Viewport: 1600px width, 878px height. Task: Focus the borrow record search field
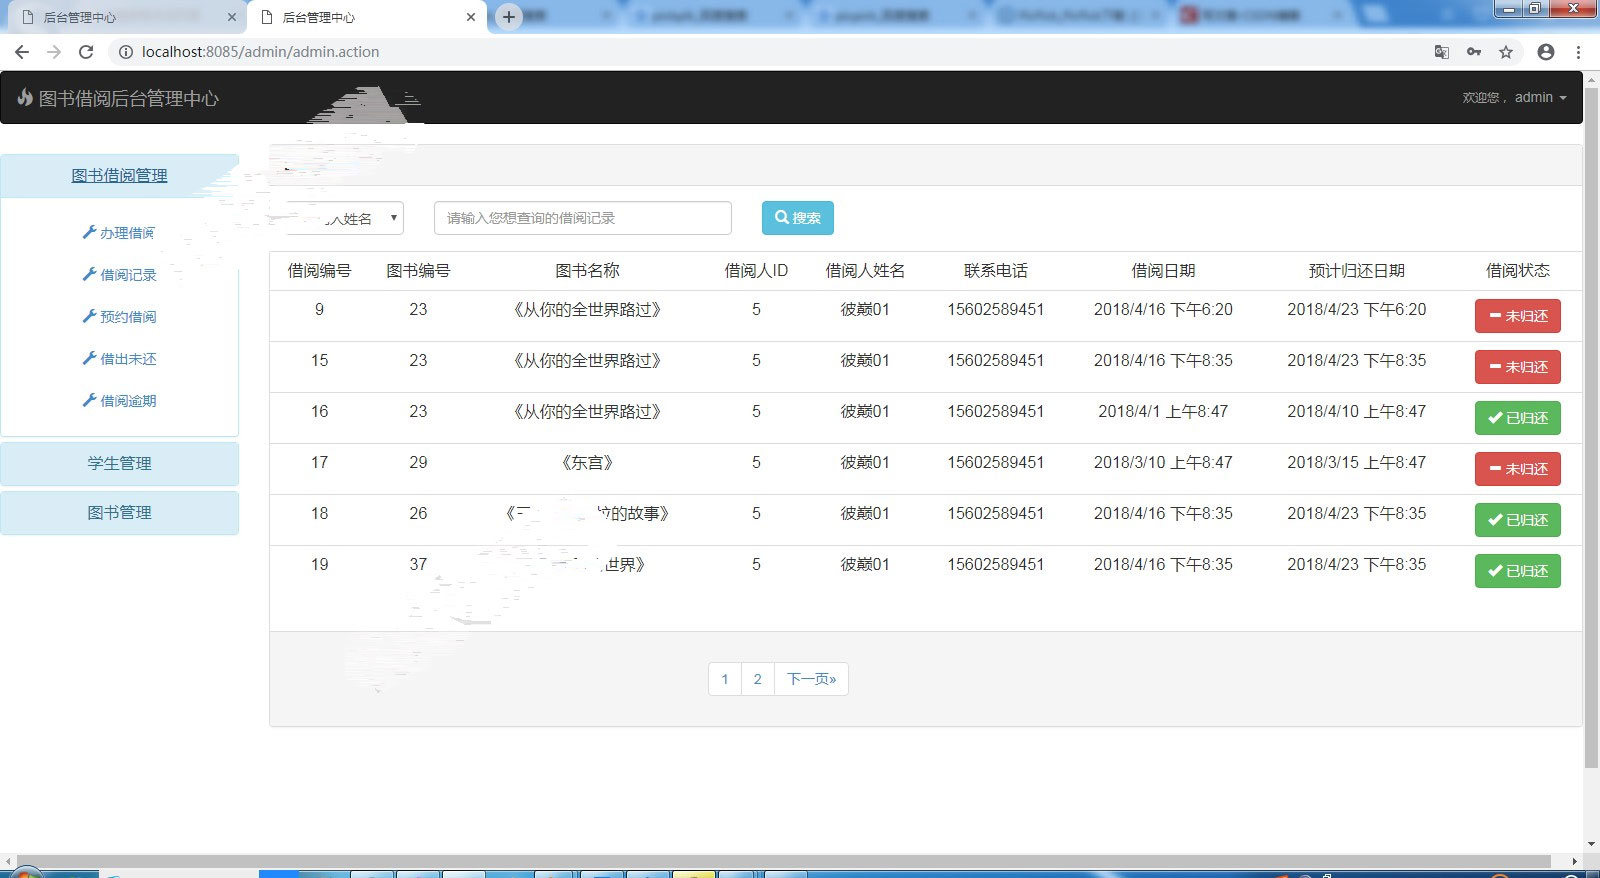coord(582,218)
